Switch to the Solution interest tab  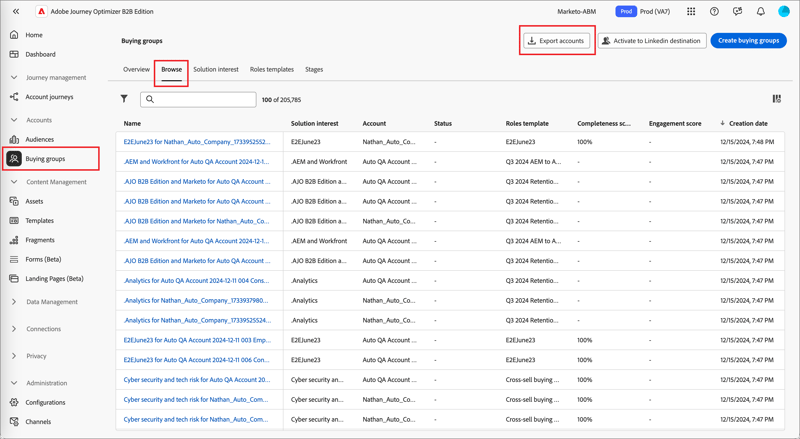pos(216,69)
